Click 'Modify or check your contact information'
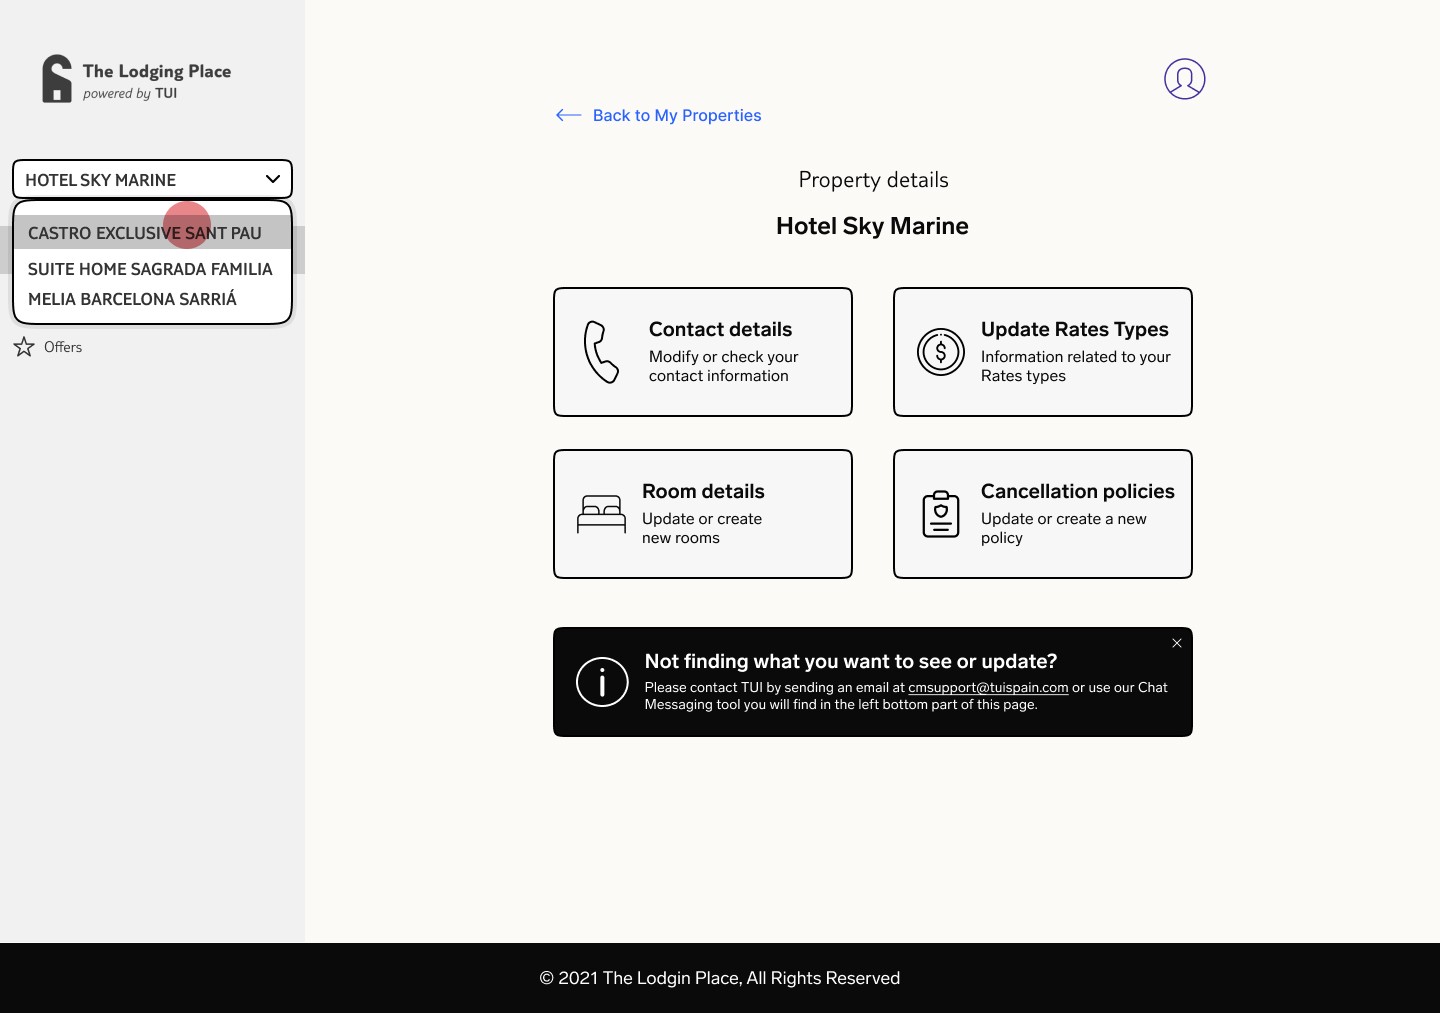This screenshot has width=1440, height=1013. click(724, 366)
